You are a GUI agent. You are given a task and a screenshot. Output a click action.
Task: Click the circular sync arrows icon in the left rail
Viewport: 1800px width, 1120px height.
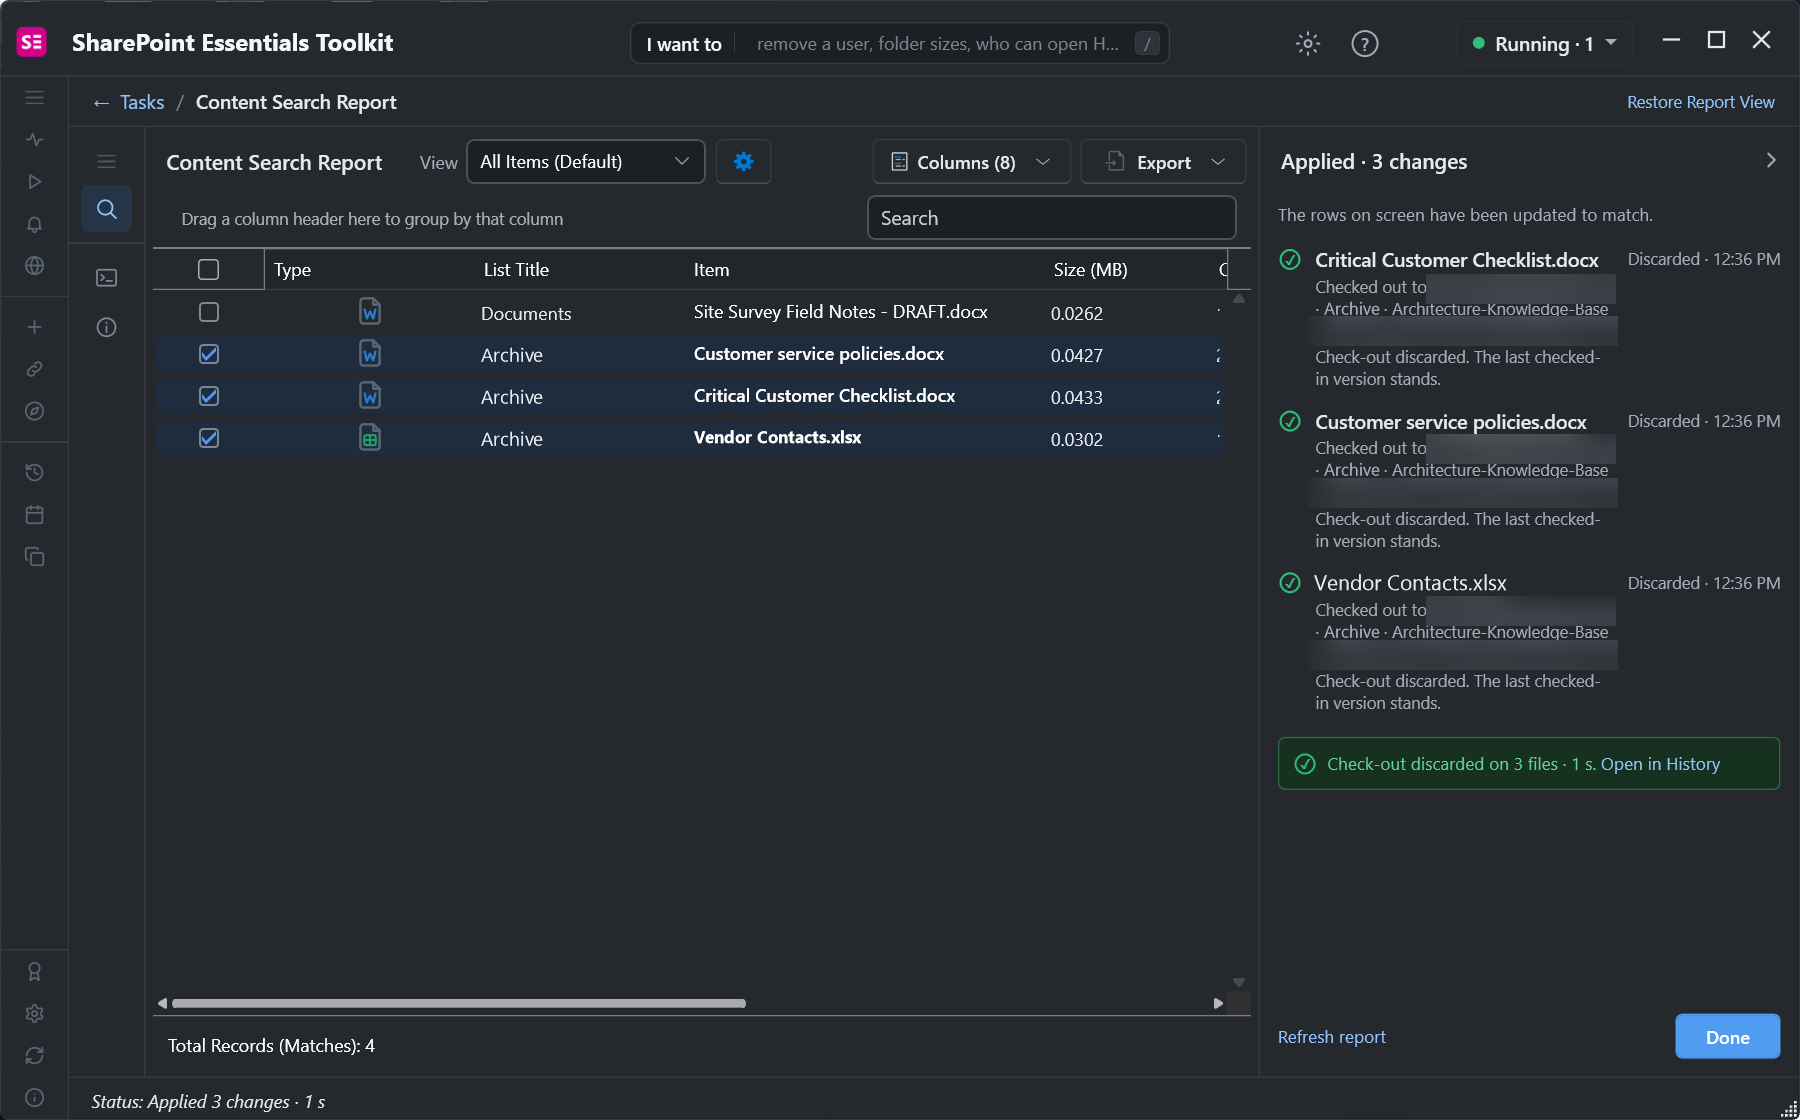[35, 1056]
